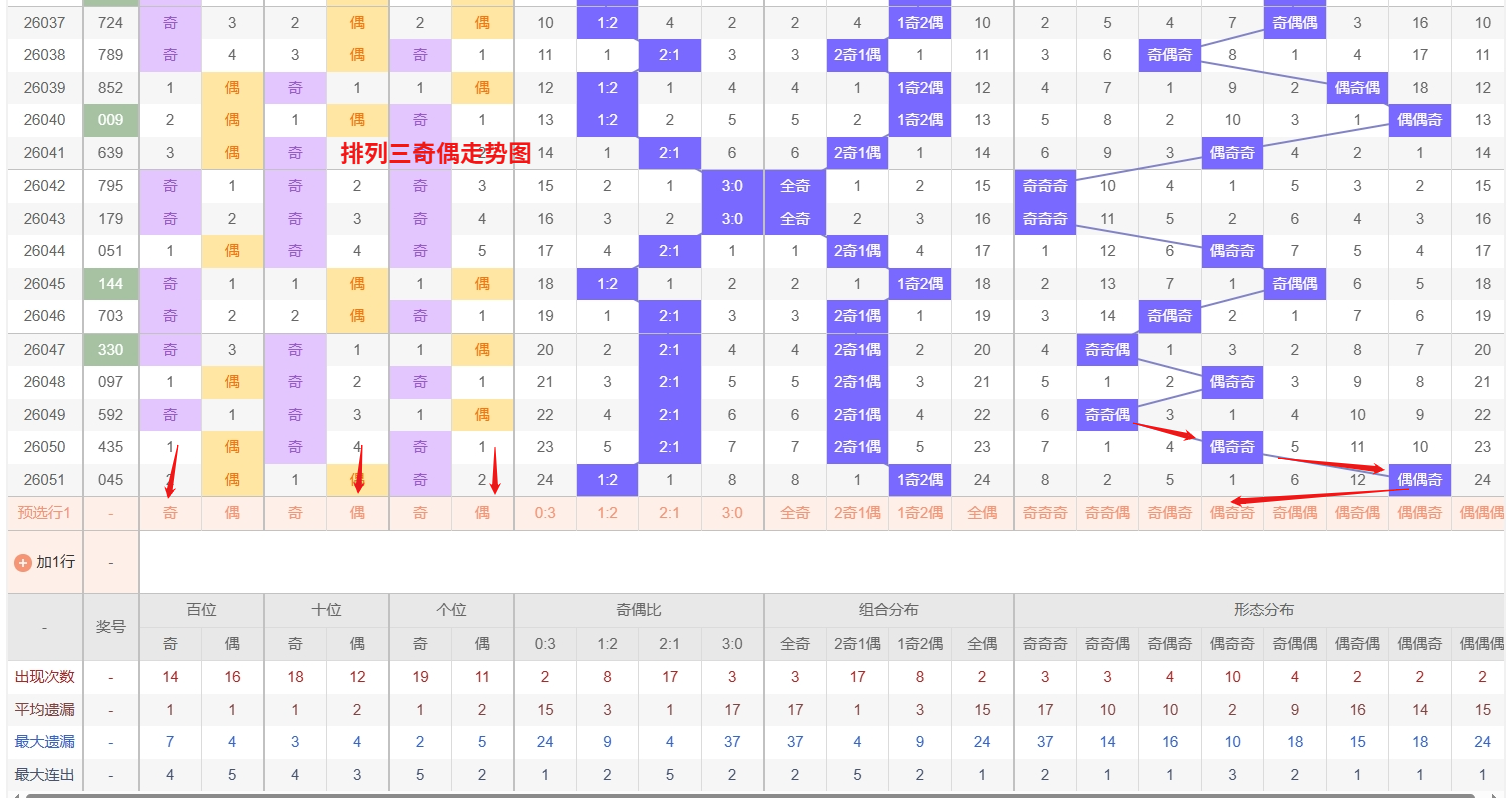Toggle the 0:3 ratio in 预选行1
The width and height of the screenshot is (1508, 798).
(544, 512)
